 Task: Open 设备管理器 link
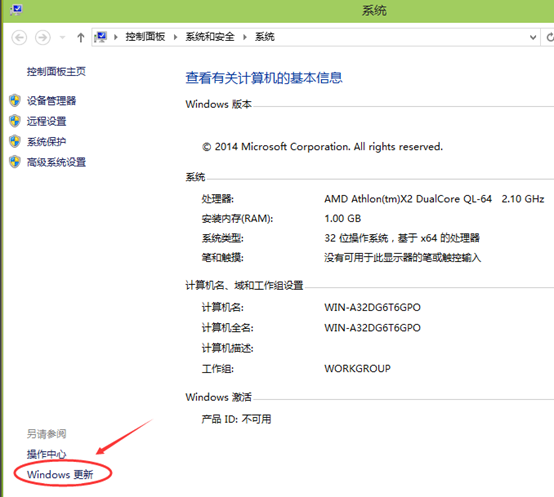[52, 101]
